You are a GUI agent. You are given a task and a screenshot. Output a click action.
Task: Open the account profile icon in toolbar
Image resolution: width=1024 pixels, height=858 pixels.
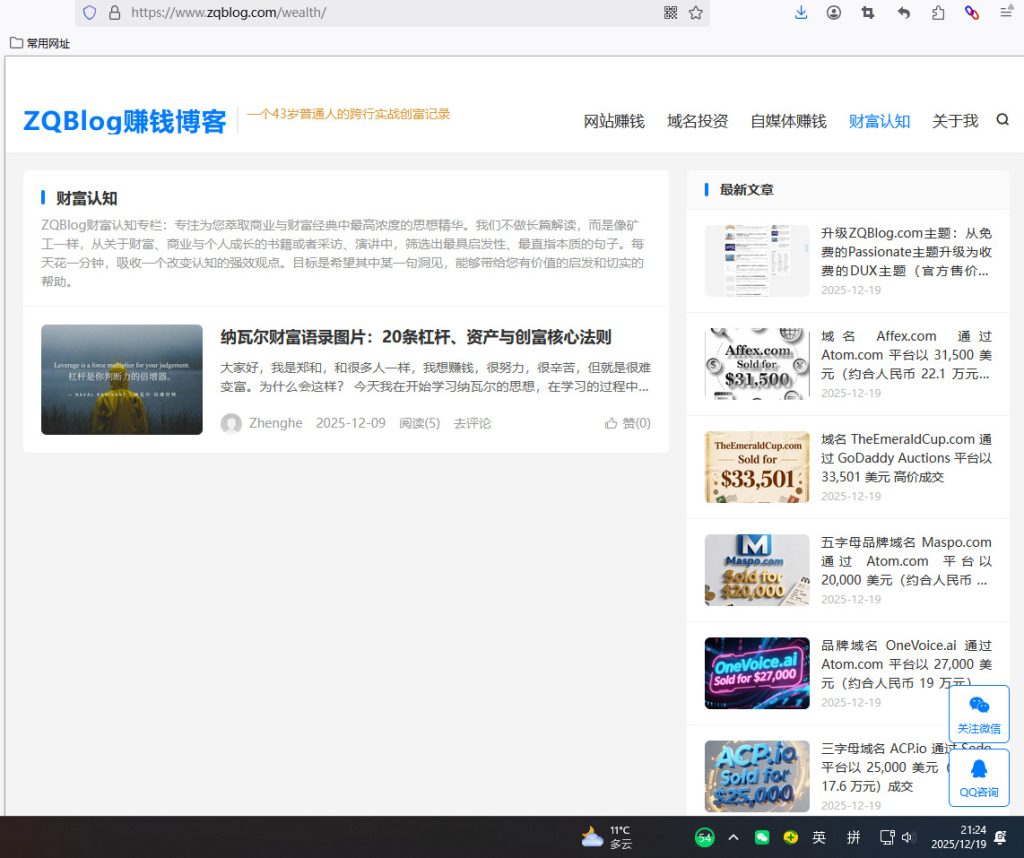(833, 12)
